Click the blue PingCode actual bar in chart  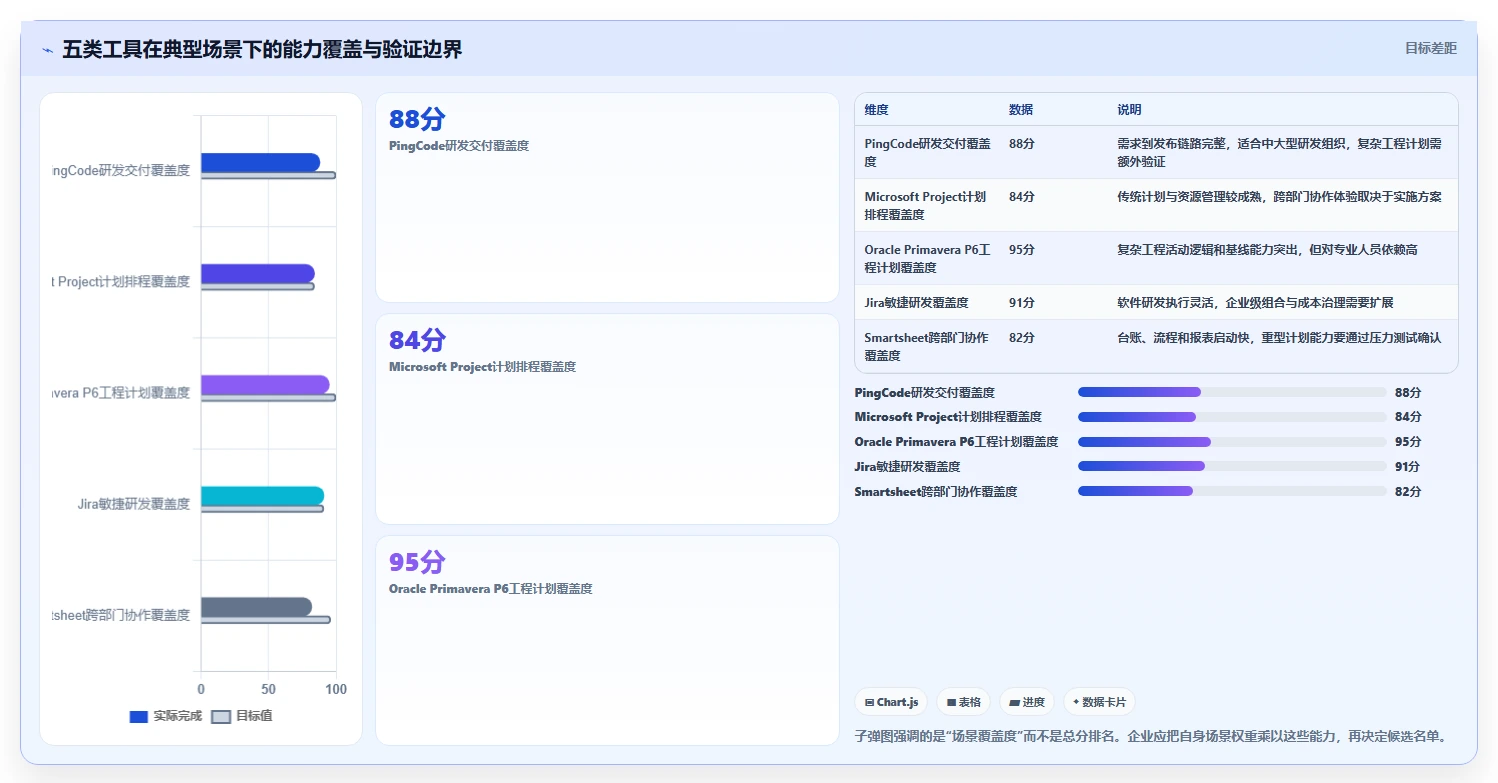pyautogui.click(x=260, y=162)
